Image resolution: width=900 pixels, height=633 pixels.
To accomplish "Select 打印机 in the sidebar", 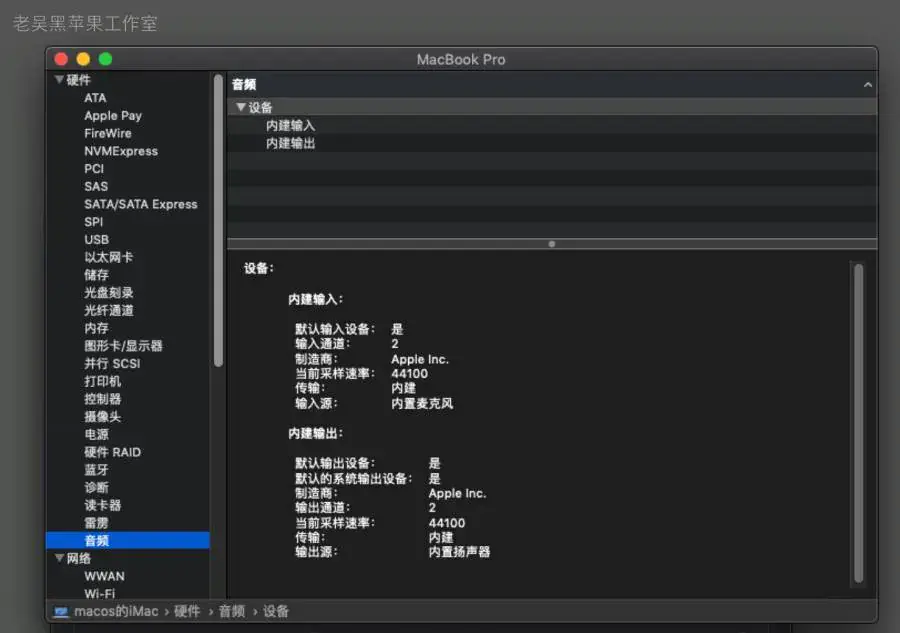I will 103,382.
